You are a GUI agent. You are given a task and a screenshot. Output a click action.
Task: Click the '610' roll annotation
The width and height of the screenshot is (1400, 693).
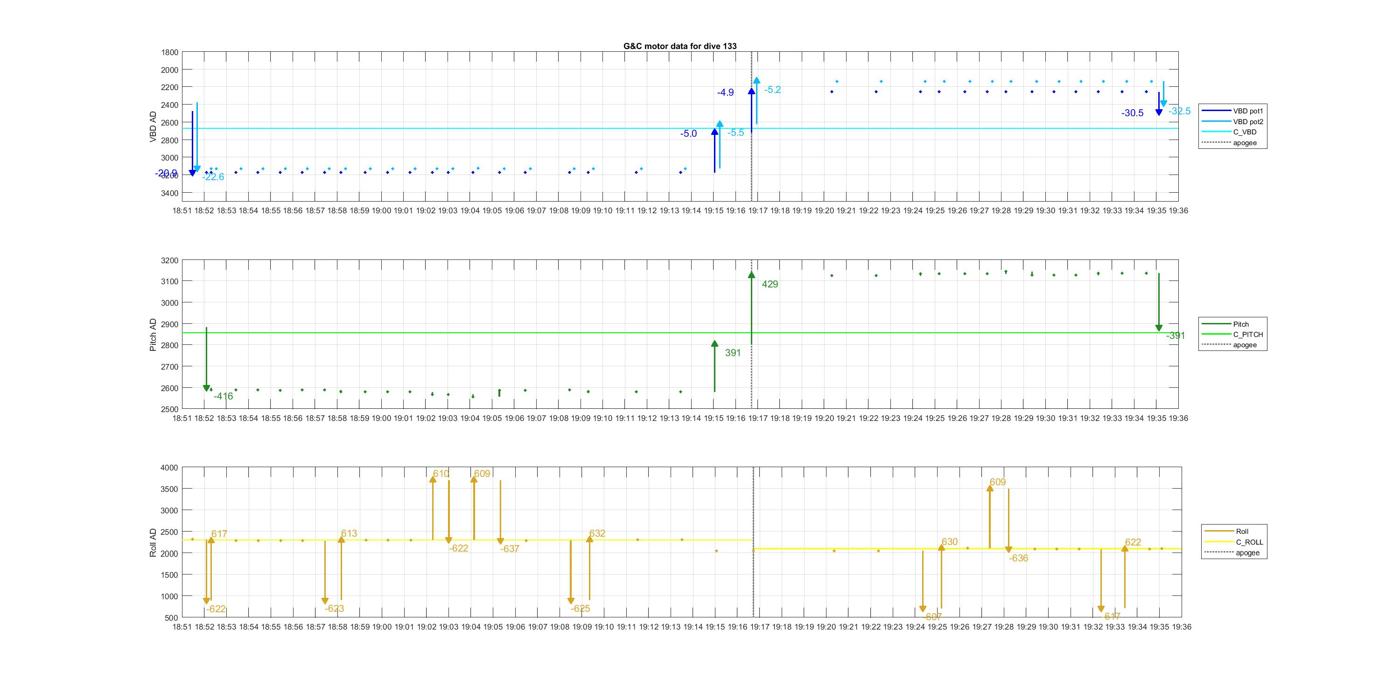click(x=441, y=474)
